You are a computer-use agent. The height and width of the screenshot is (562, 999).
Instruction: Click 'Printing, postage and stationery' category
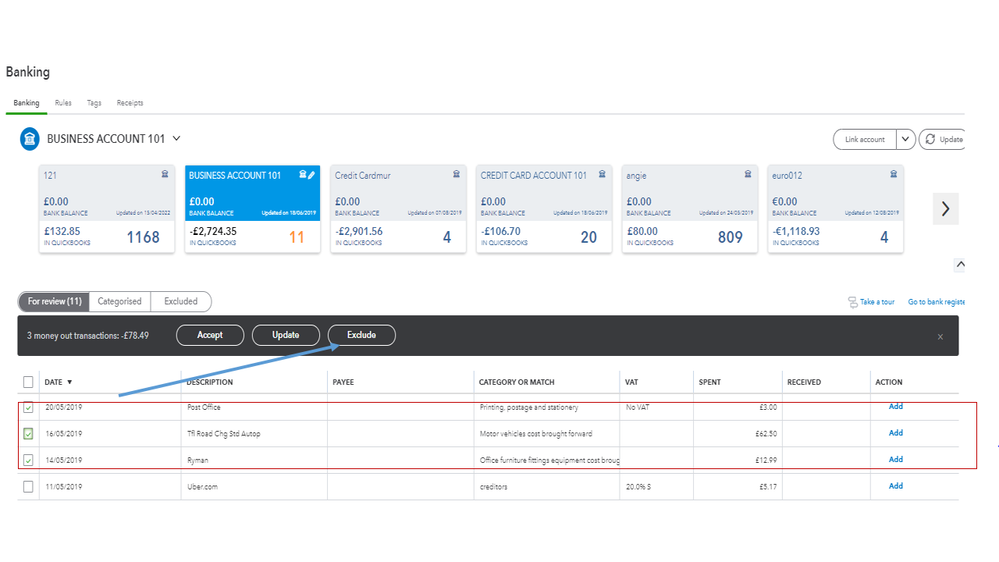pyautogui.click(x=529, y=407)
